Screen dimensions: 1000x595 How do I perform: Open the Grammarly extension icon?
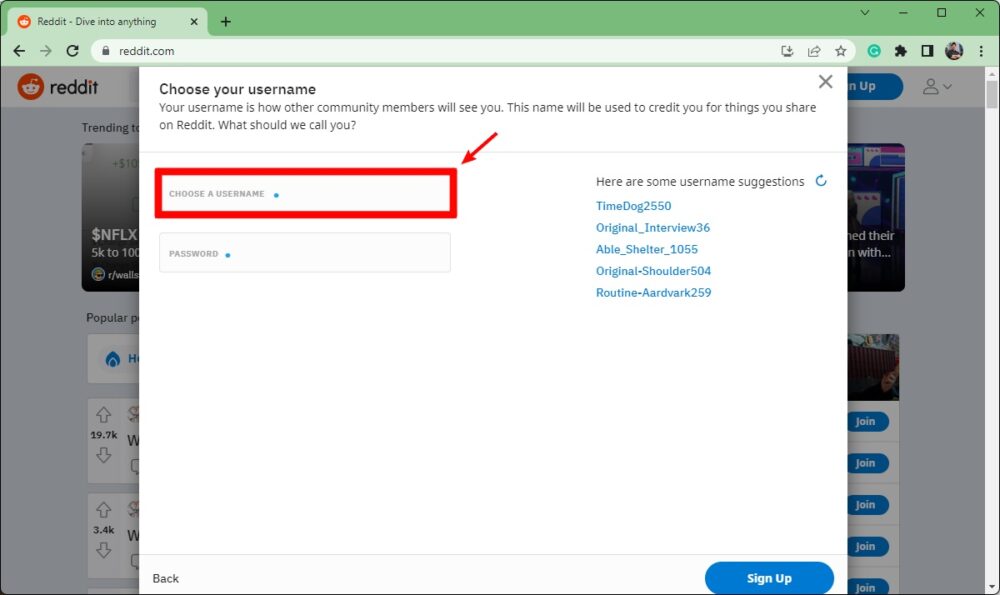pos(874,50)
